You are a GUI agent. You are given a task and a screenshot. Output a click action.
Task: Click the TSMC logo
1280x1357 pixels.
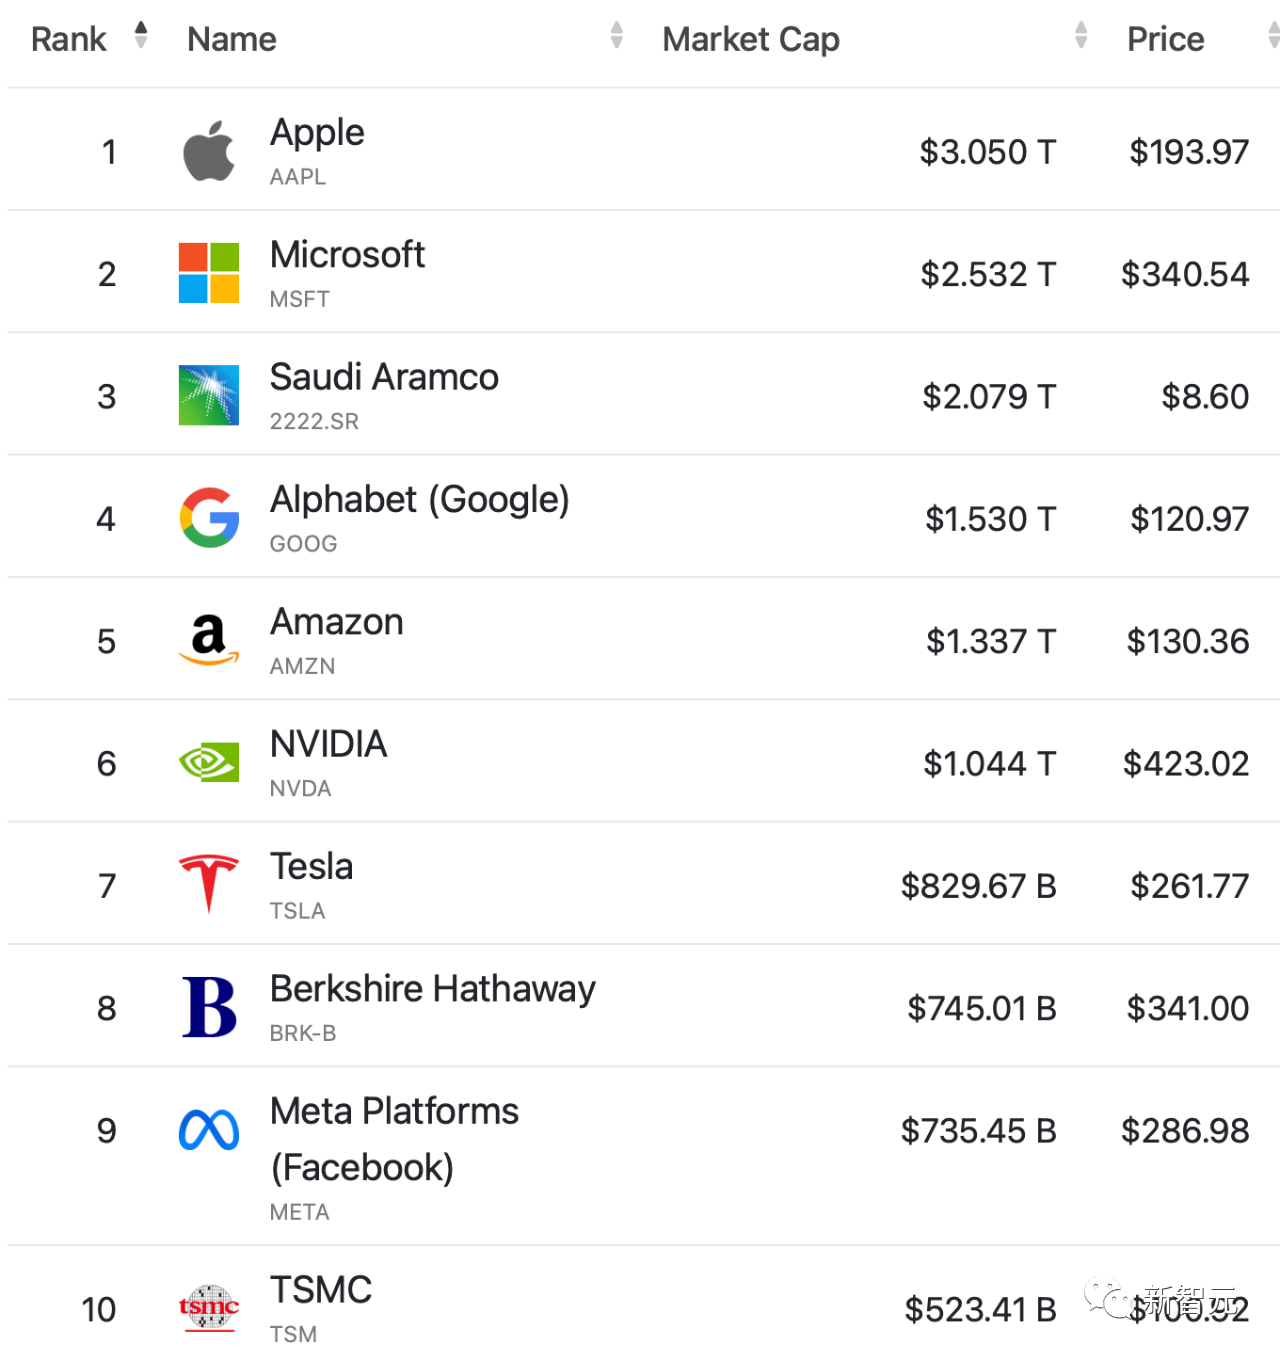(209, 1308)
